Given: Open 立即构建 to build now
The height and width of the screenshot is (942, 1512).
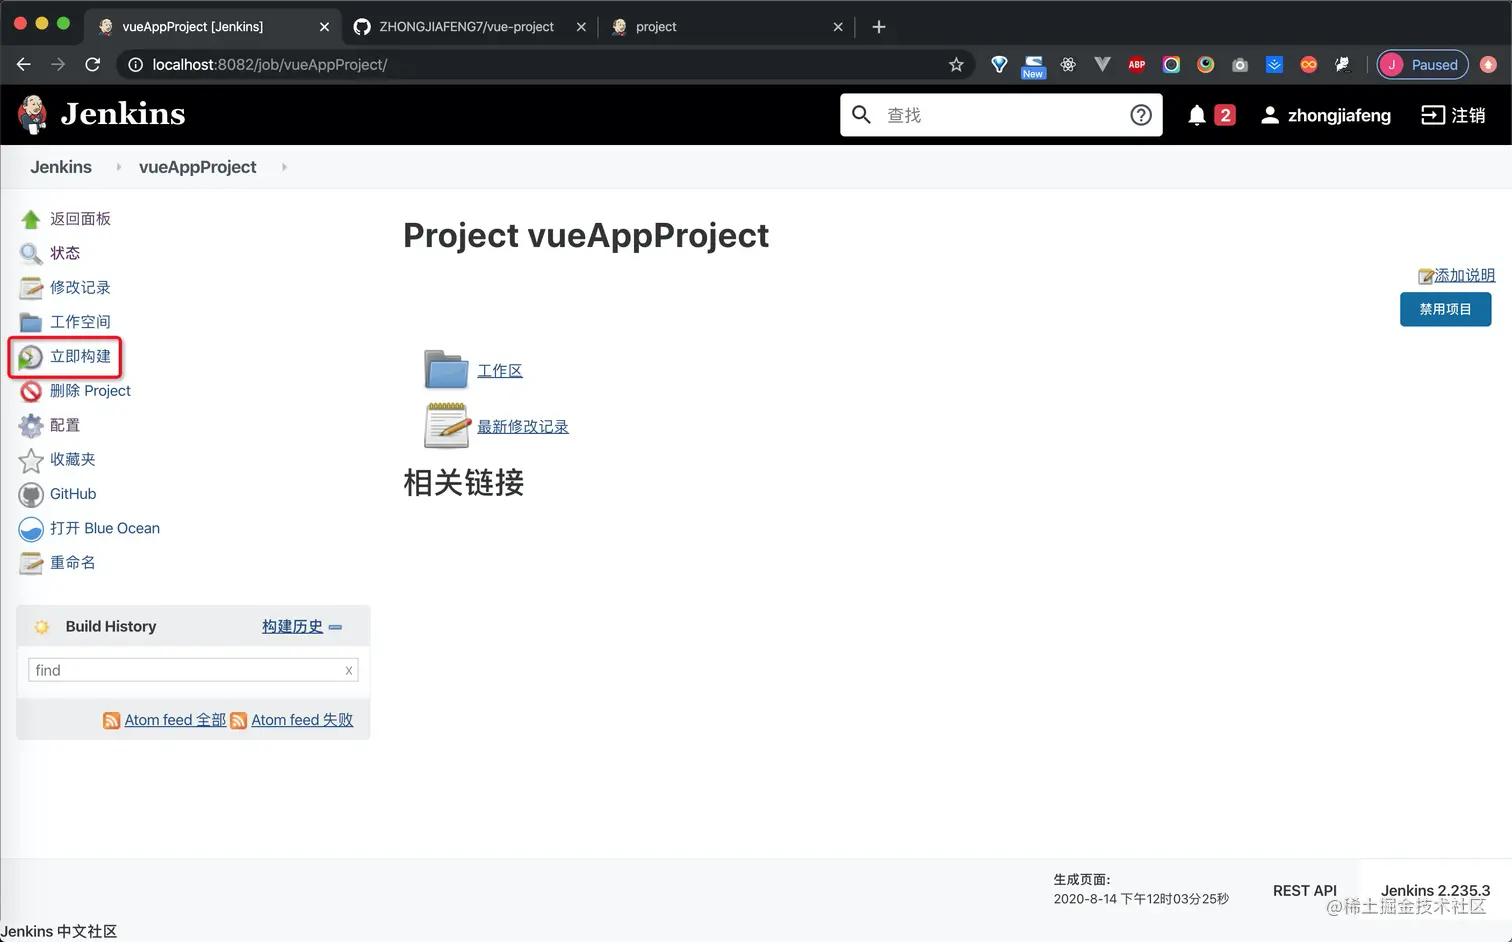Looking at the screenshot, I should pos(81,357).
